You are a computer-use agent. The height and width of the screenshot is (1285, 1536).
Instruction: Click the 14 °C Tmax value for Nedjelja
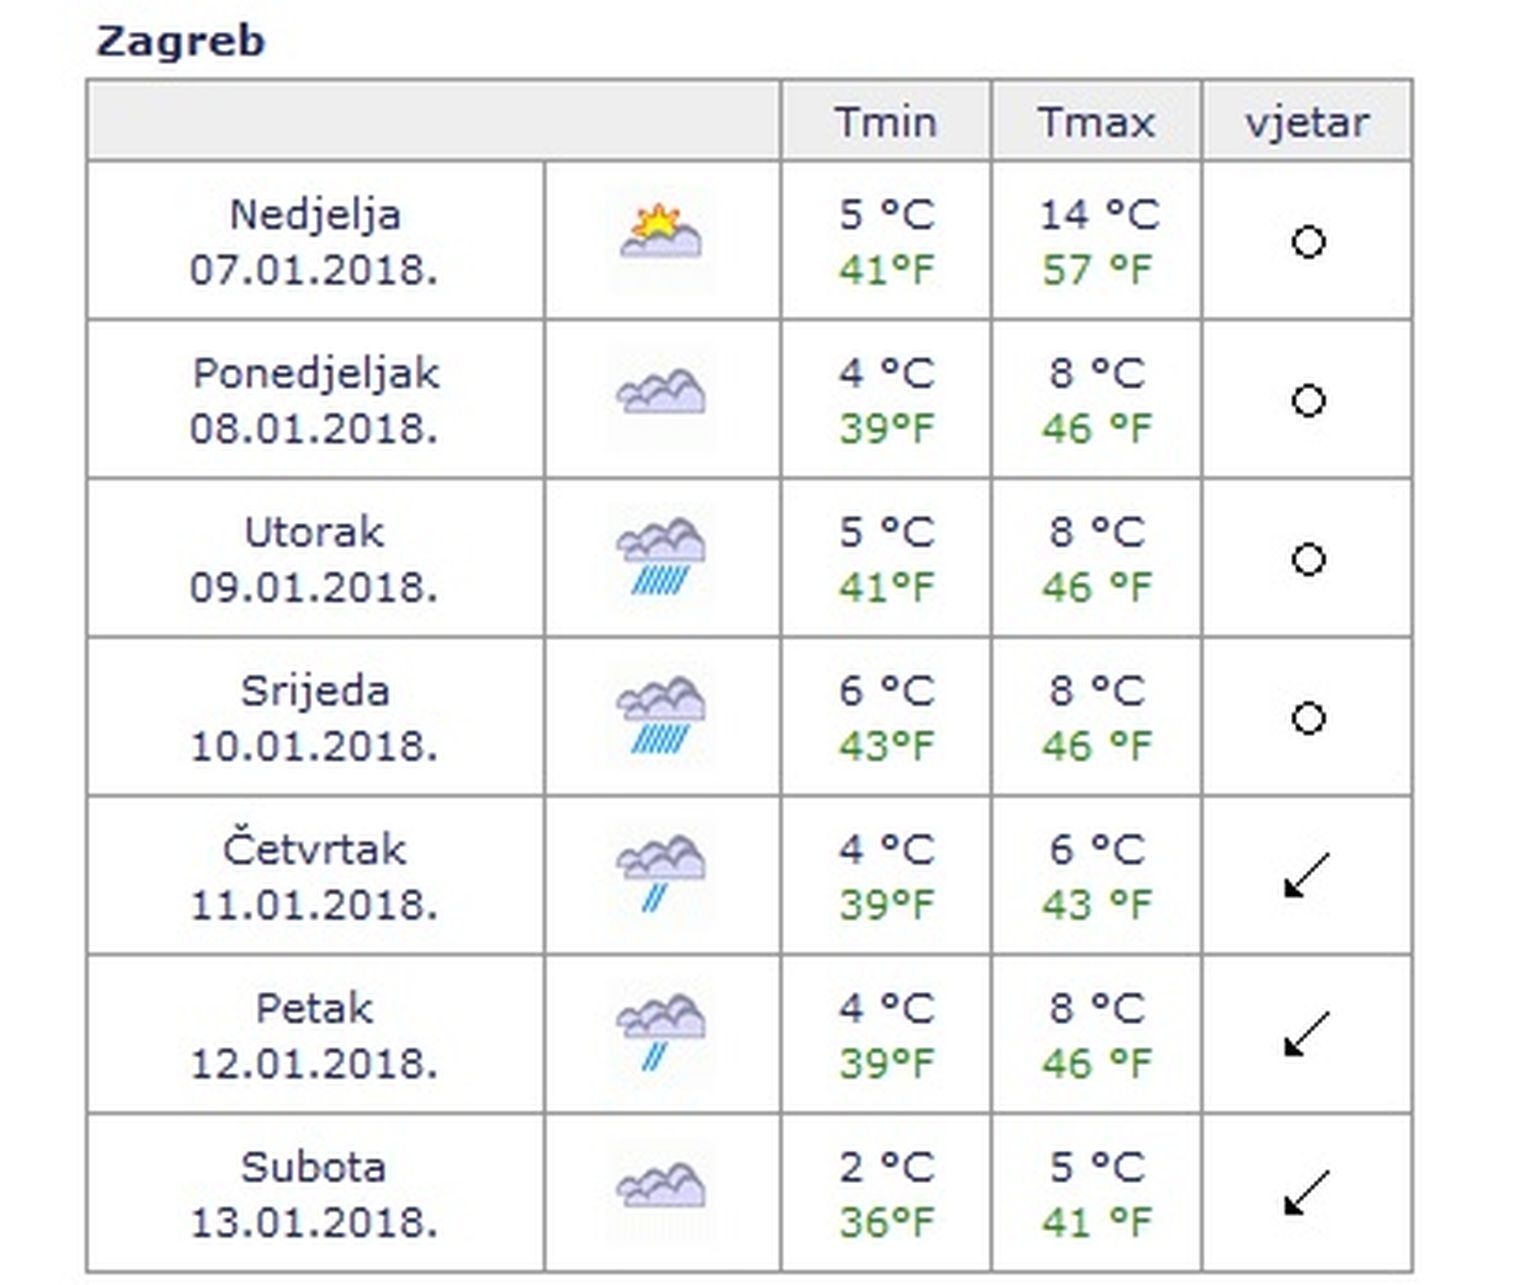(1098, 214)
